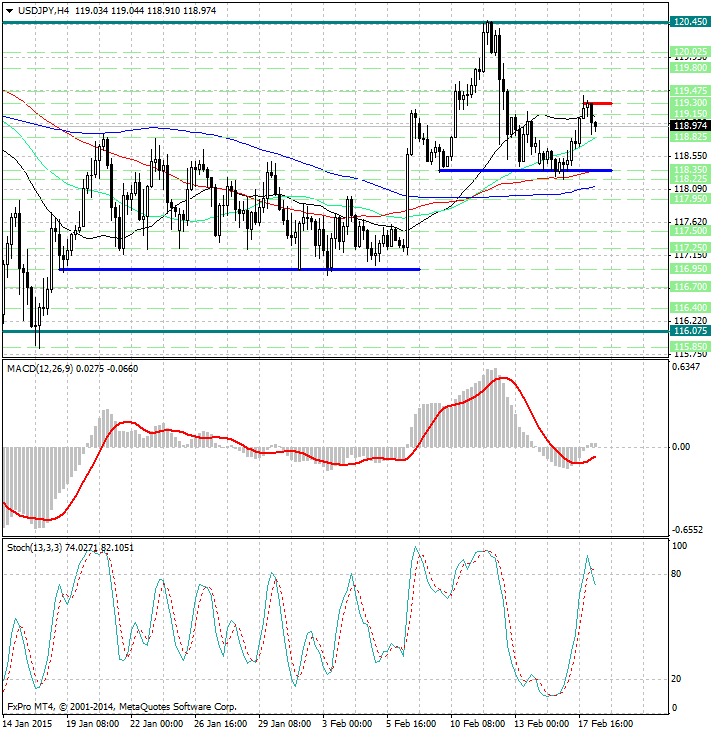Select the short blue support line near 118.350

pyautogui.click(x=526, y=170)
